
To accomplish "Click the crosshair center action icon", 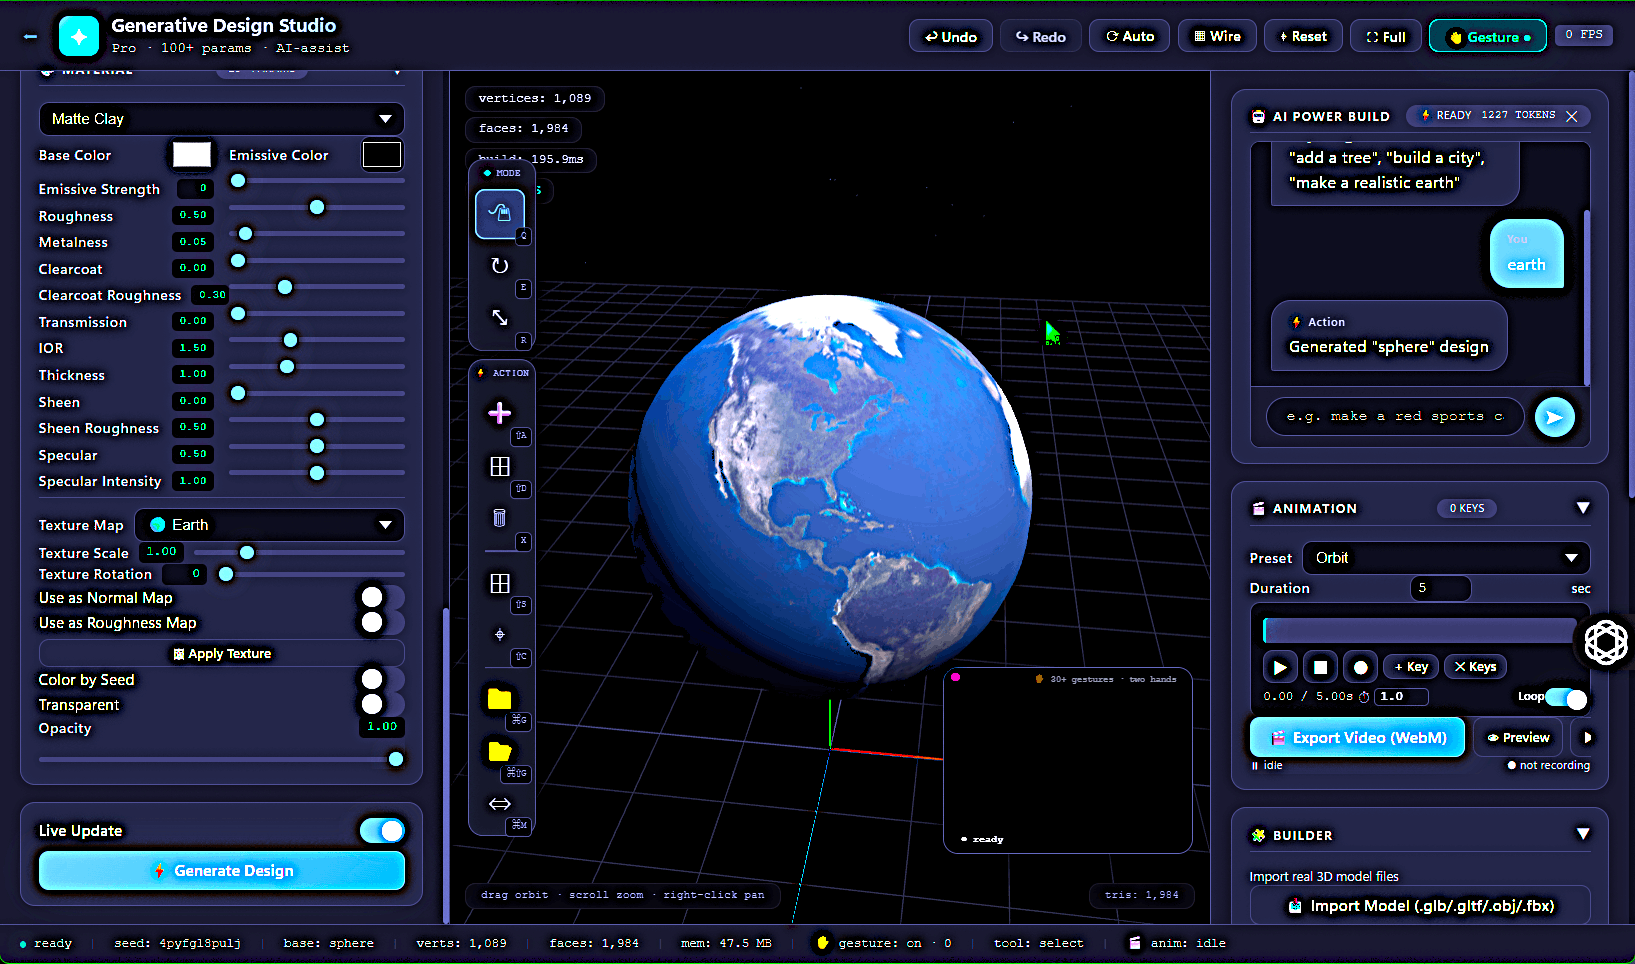I will [500, 634].
